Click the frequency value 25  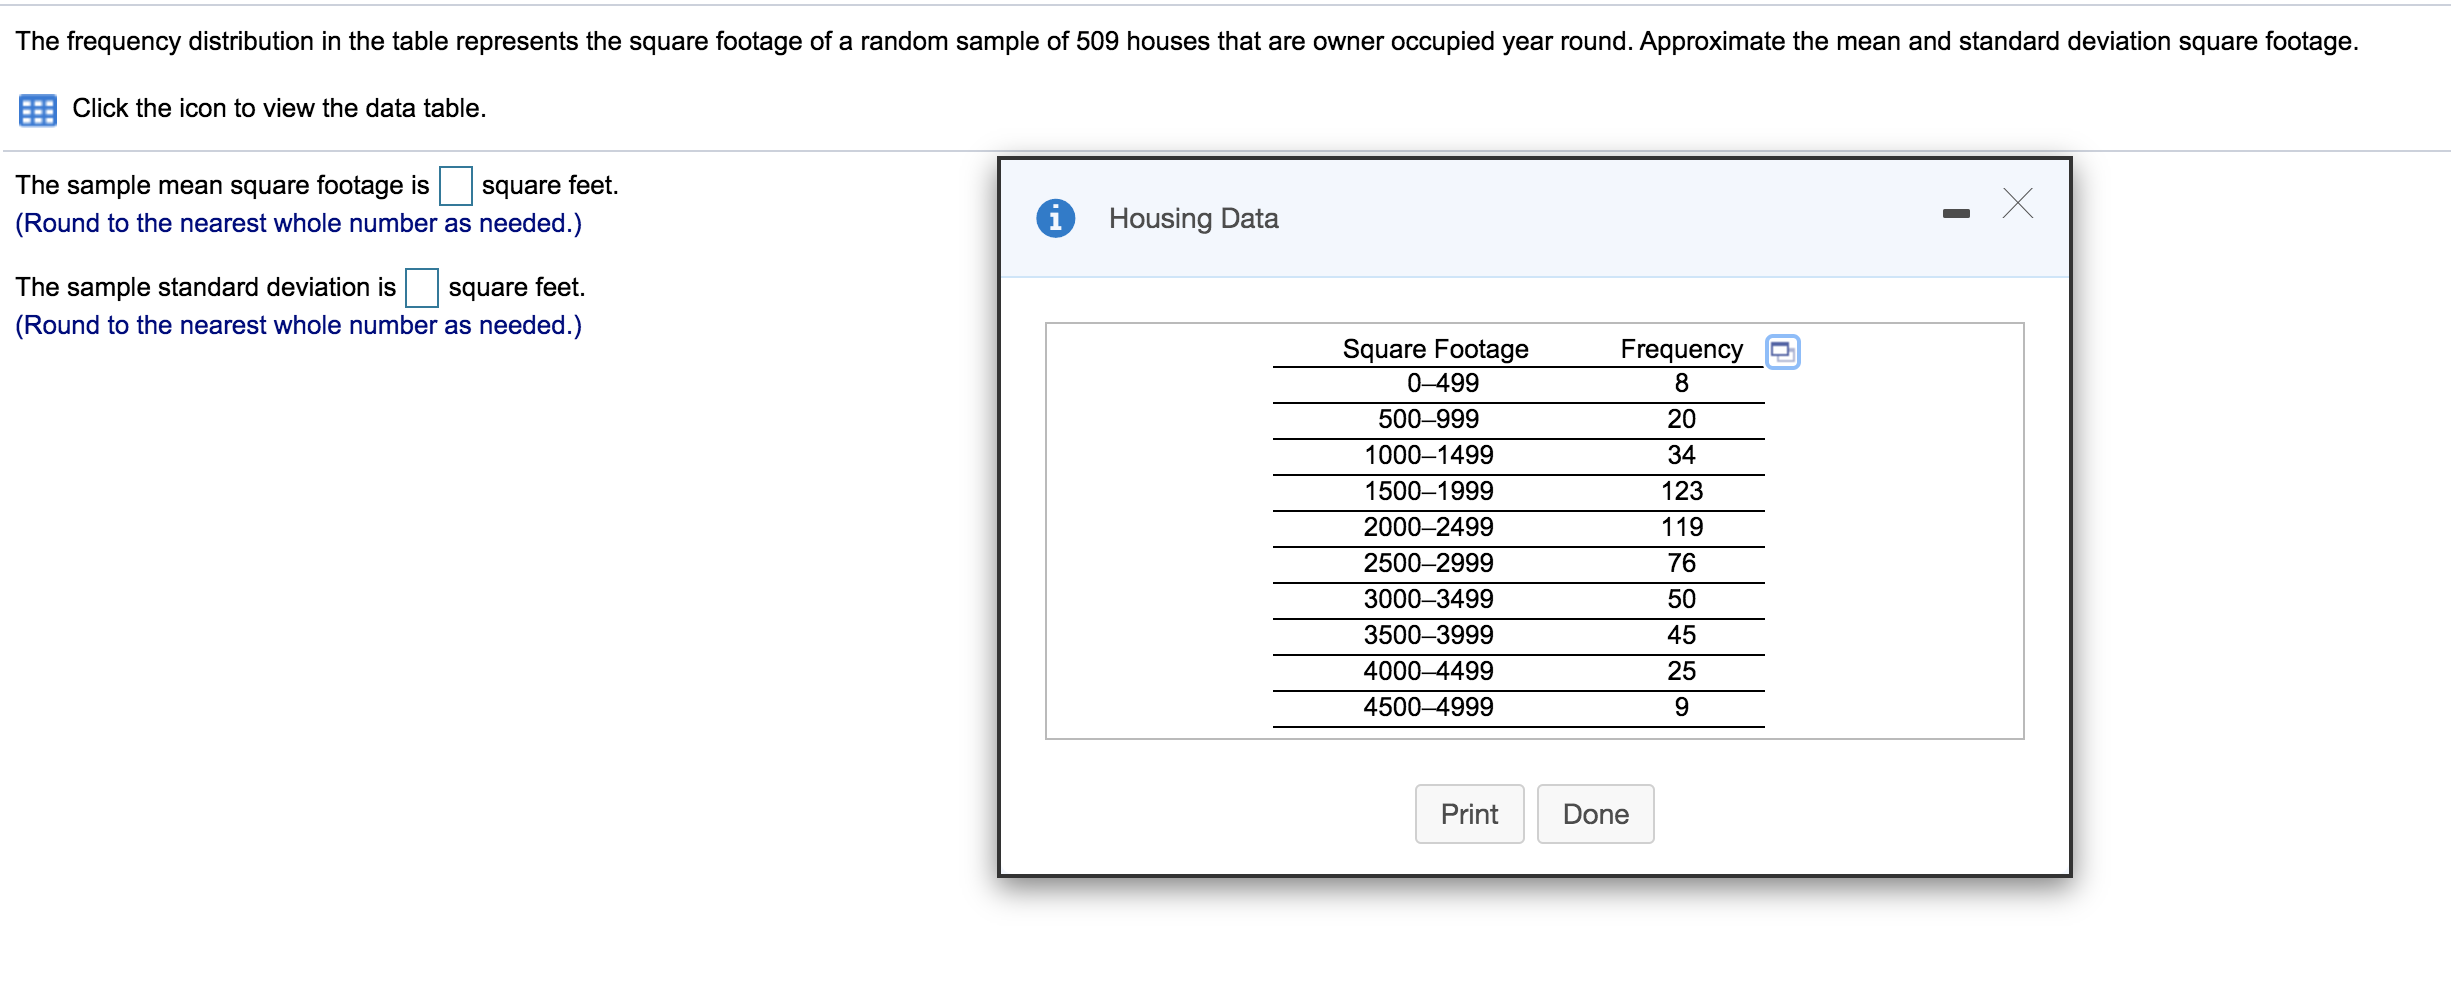tap(1682, 671)
